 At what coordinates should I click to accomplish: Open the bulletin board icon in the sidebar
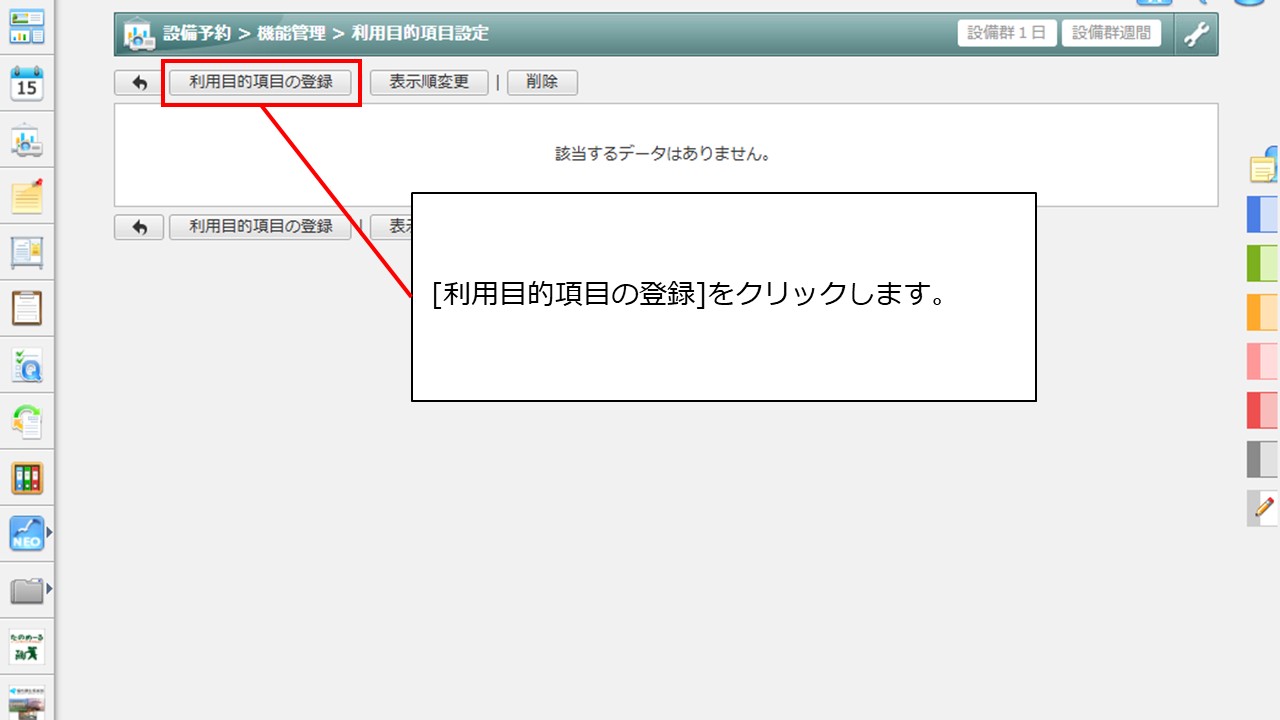[27, 253]
